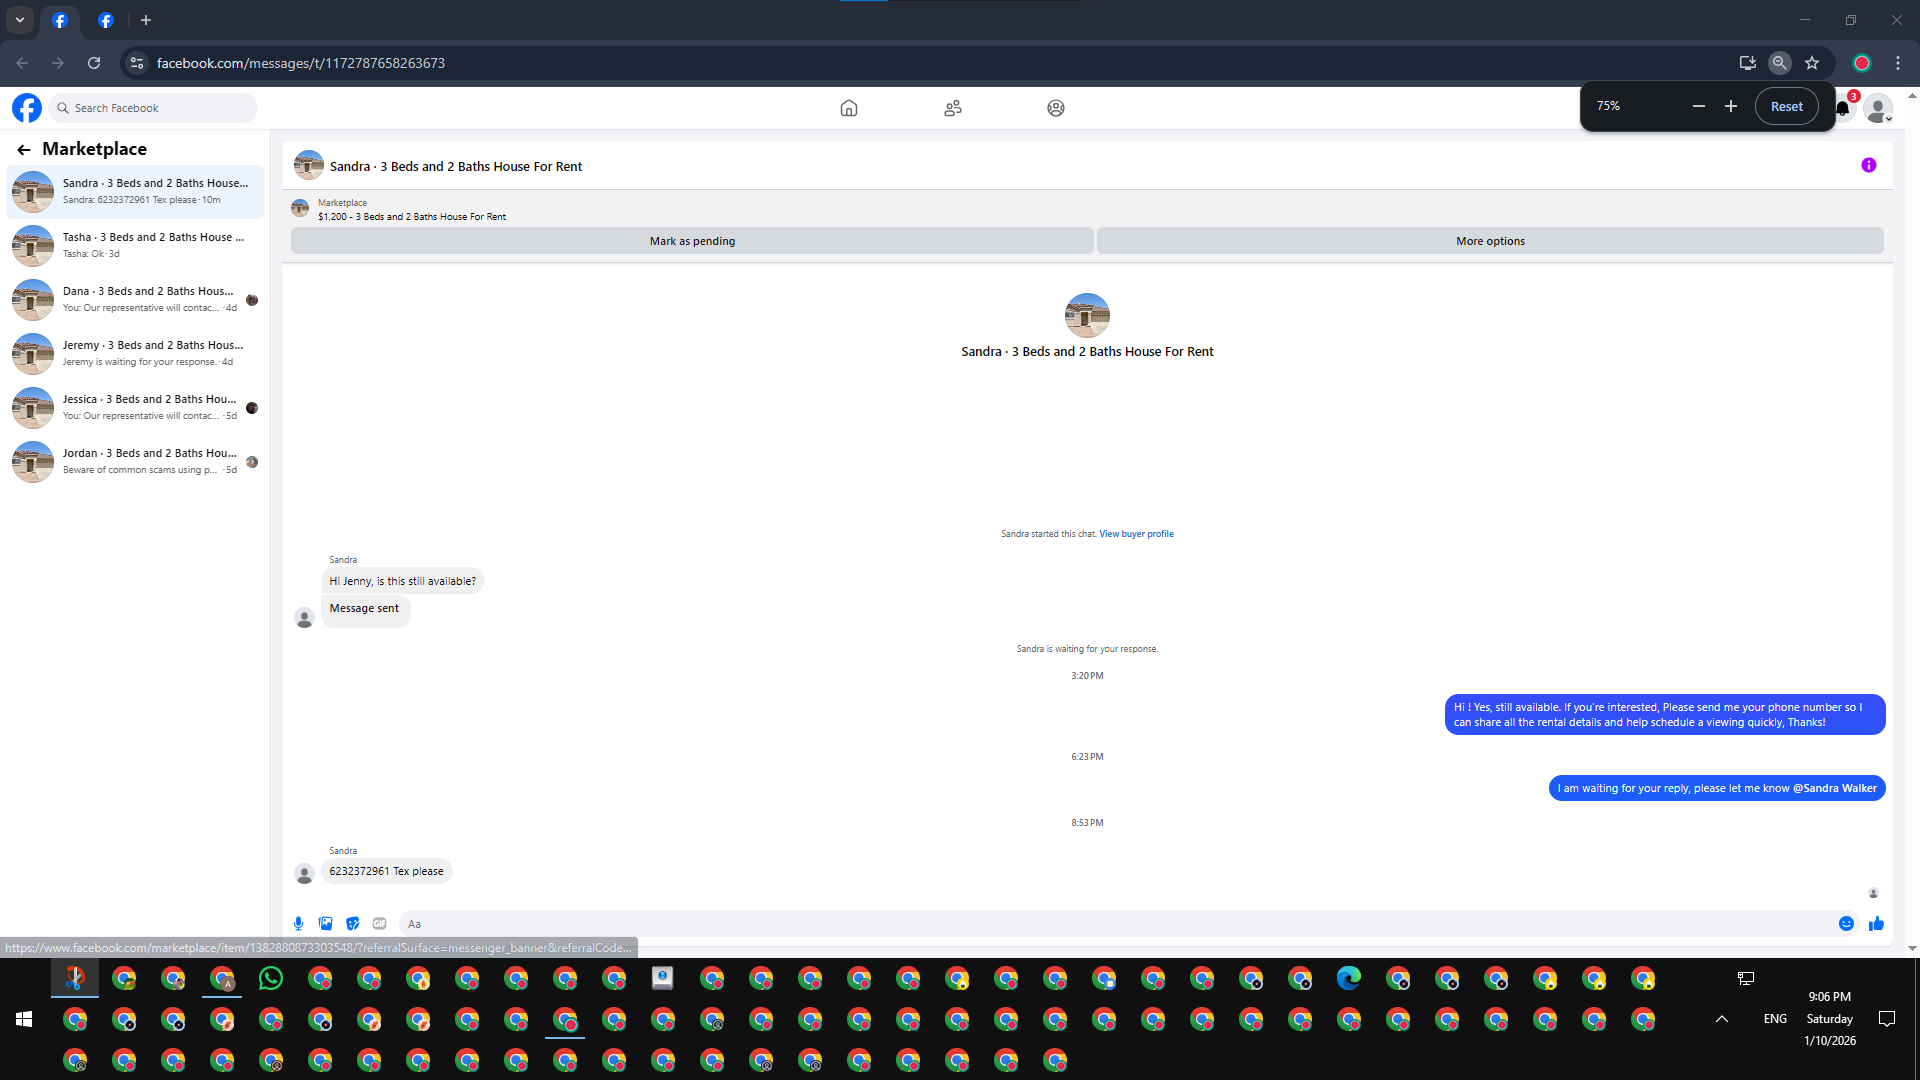This screenshot has width=1920, height=1080.
Task: Show hidden system tray icons
Action: [1721, 1019]
